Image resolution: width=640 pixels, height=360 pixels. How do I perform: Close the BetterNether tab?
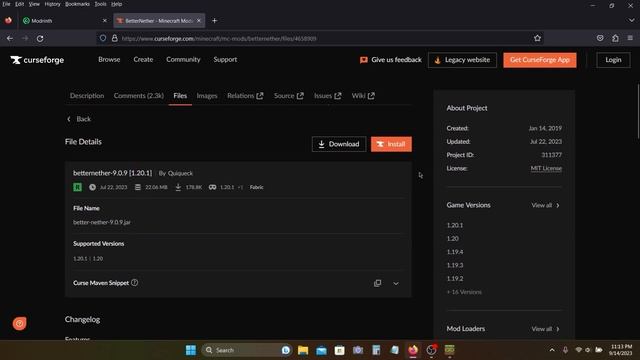tap(199, 20)
